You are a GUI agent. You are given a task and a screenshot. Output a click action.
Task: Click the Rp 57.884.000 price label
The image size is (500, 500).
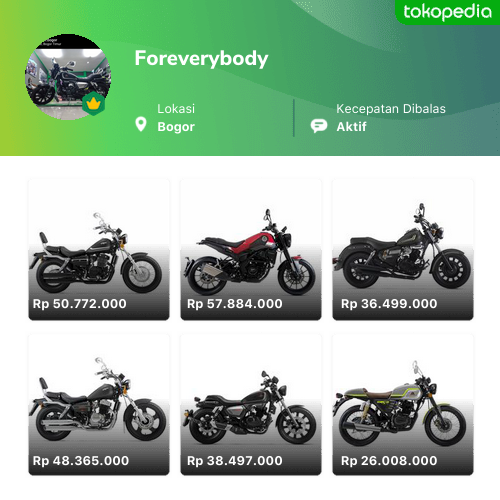(235, 304)
